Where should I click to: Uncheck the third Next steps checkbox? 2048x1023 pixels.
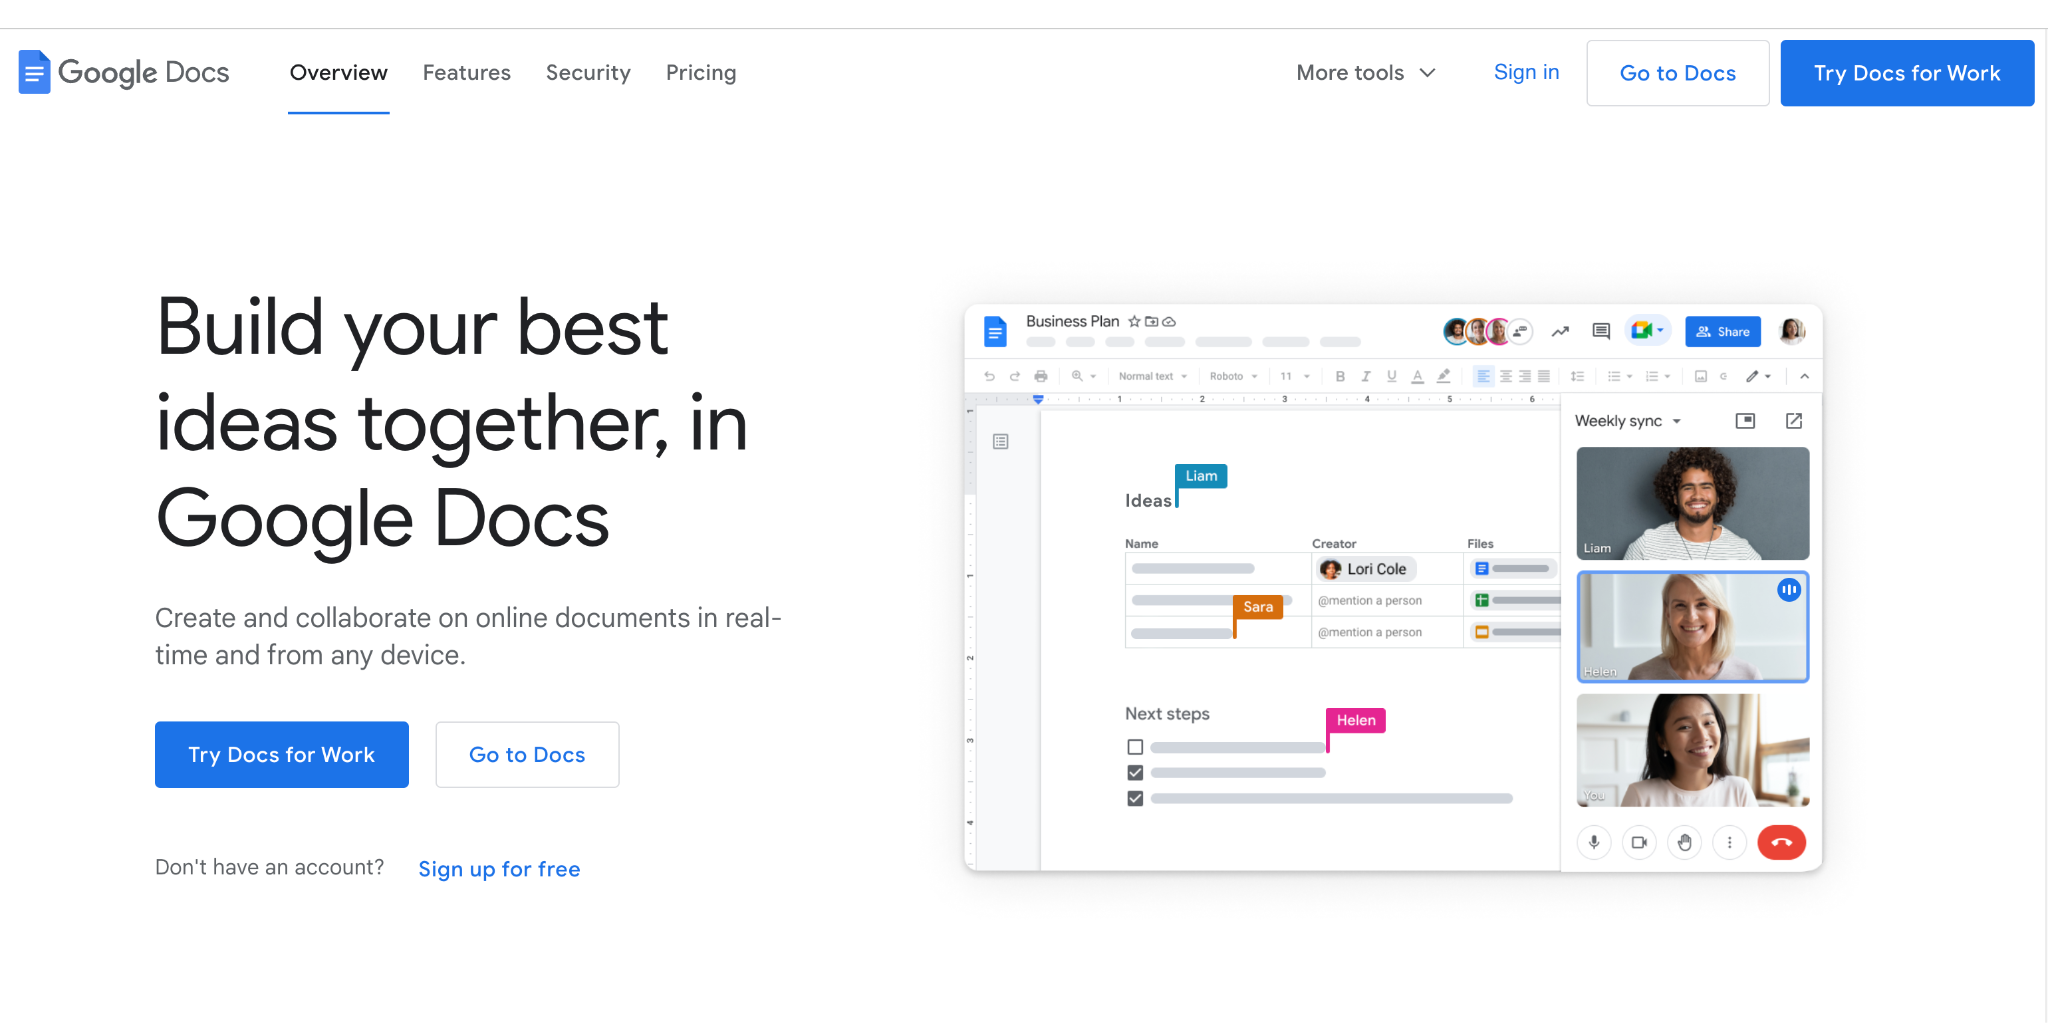coord(1135,799)
